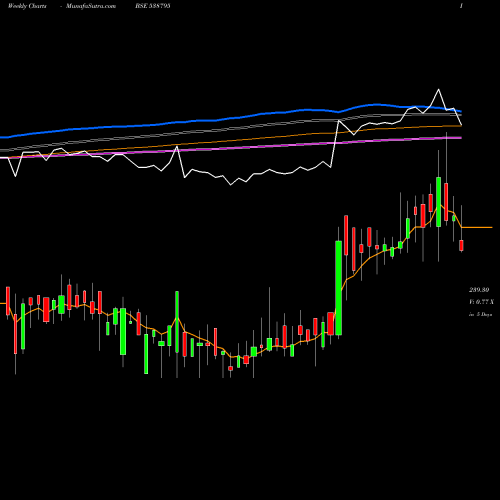
Task: Click the last red candlestick at right edge
Action: (x=461, y=245)
